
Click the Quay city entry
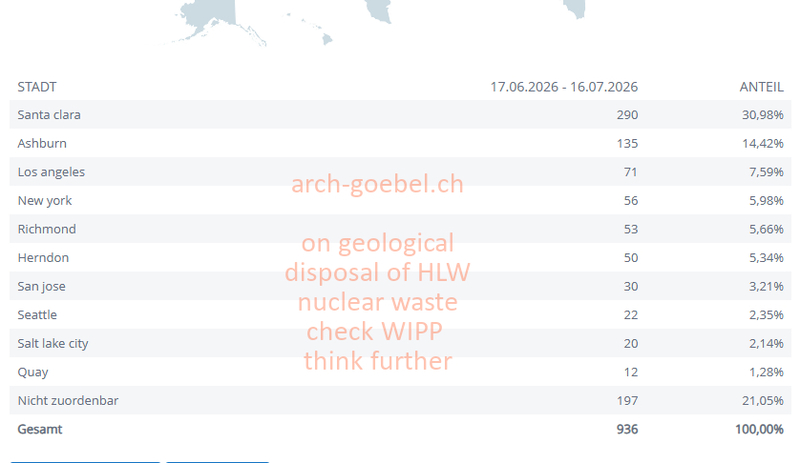(x=33, y=372)
